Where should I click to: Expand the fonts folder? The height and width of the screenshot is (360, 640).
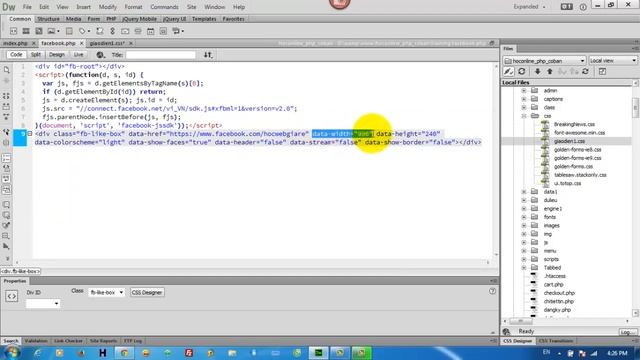pos(524,217)
